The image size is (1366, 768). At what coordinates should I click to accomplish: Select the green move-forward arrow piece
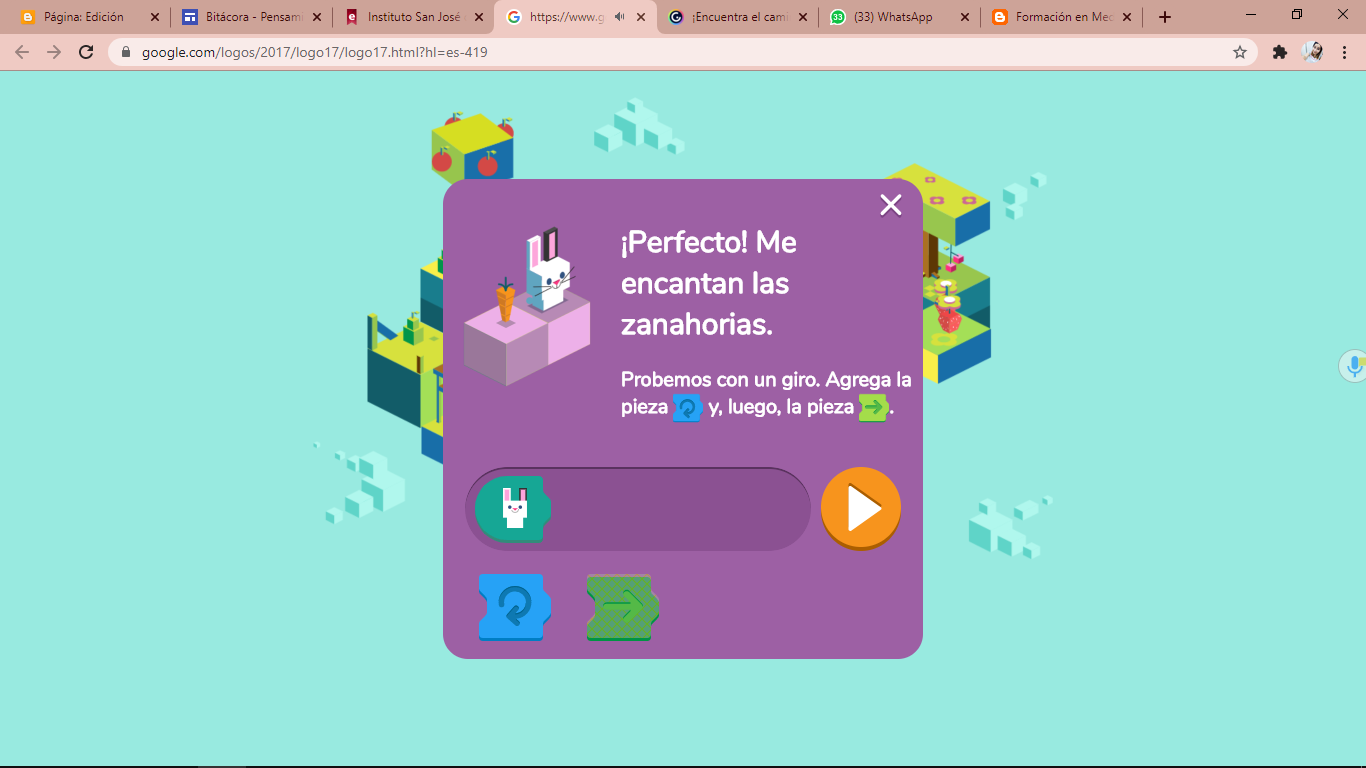pyautogui.click(x=622, y=607)
